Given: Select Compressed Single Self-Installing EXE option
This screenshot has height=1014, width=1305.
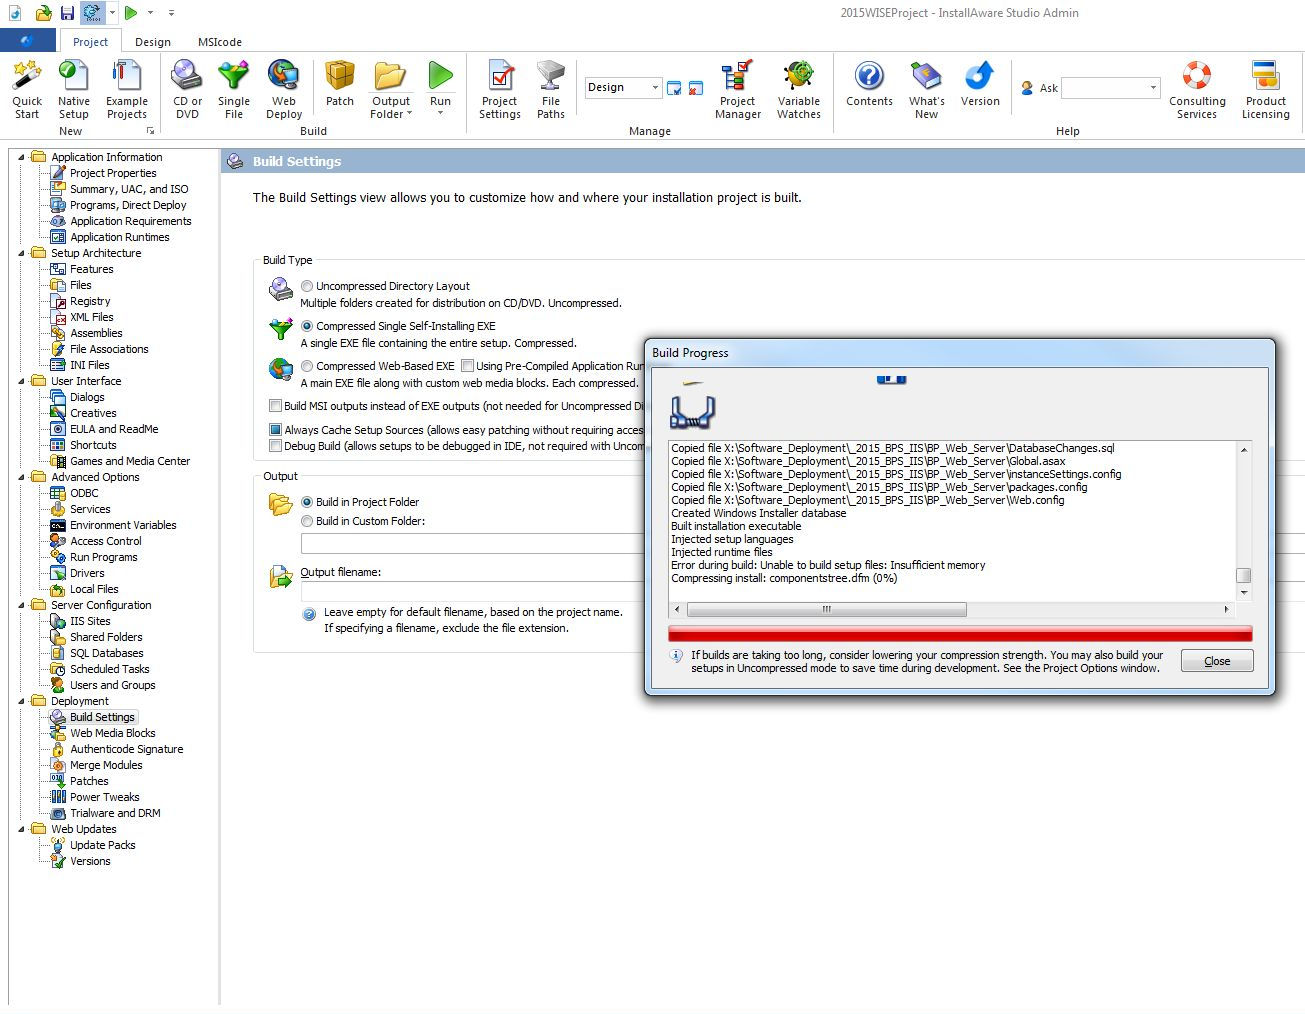Looking at the screenshot, I should pyautogui.click(x=307, y=326).
